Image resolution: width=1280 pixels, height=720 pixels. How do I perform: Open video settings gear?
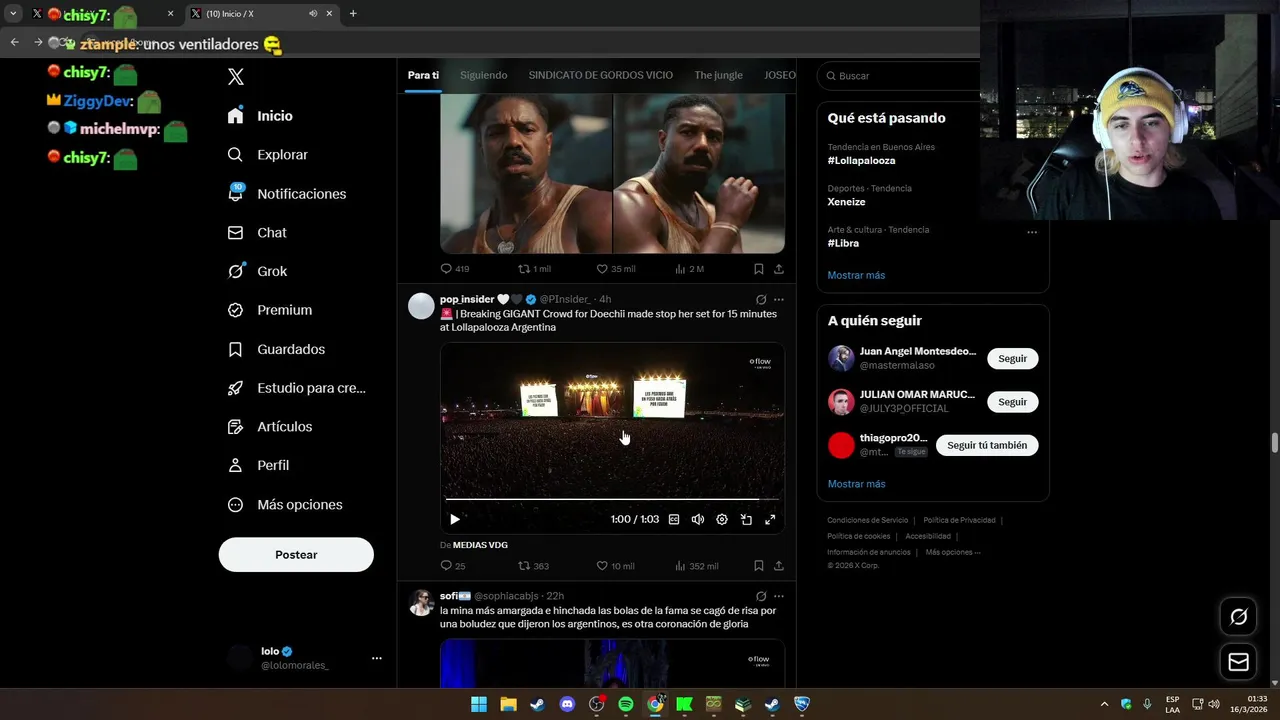722,520
